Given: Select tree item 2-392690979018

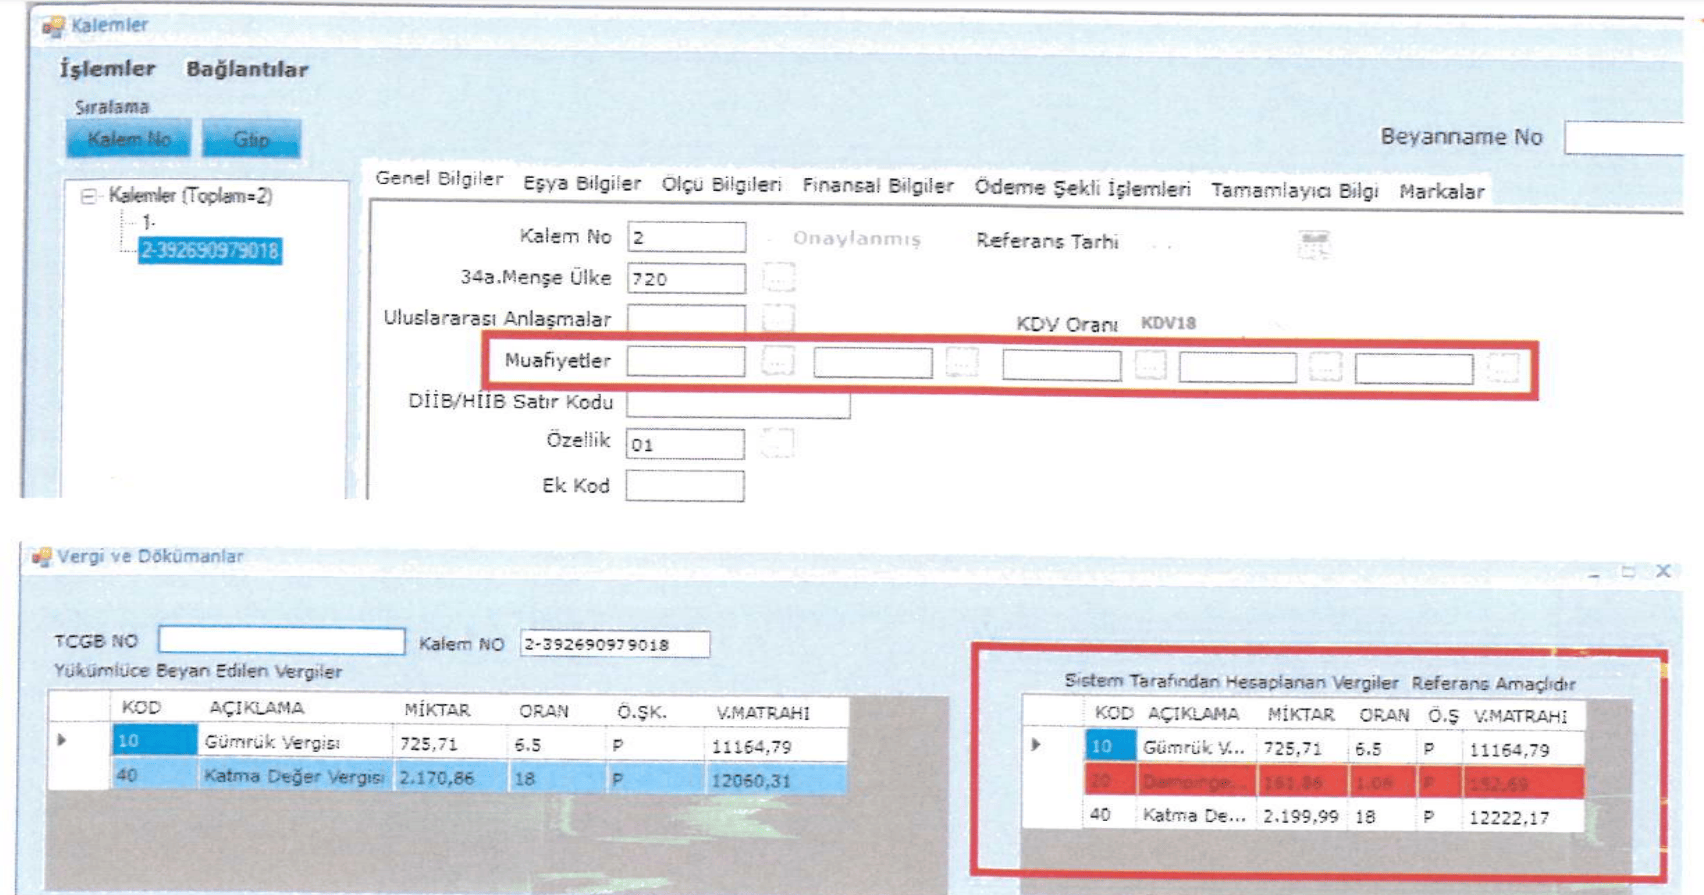Looking at the screenshot, I should point(210,250).
